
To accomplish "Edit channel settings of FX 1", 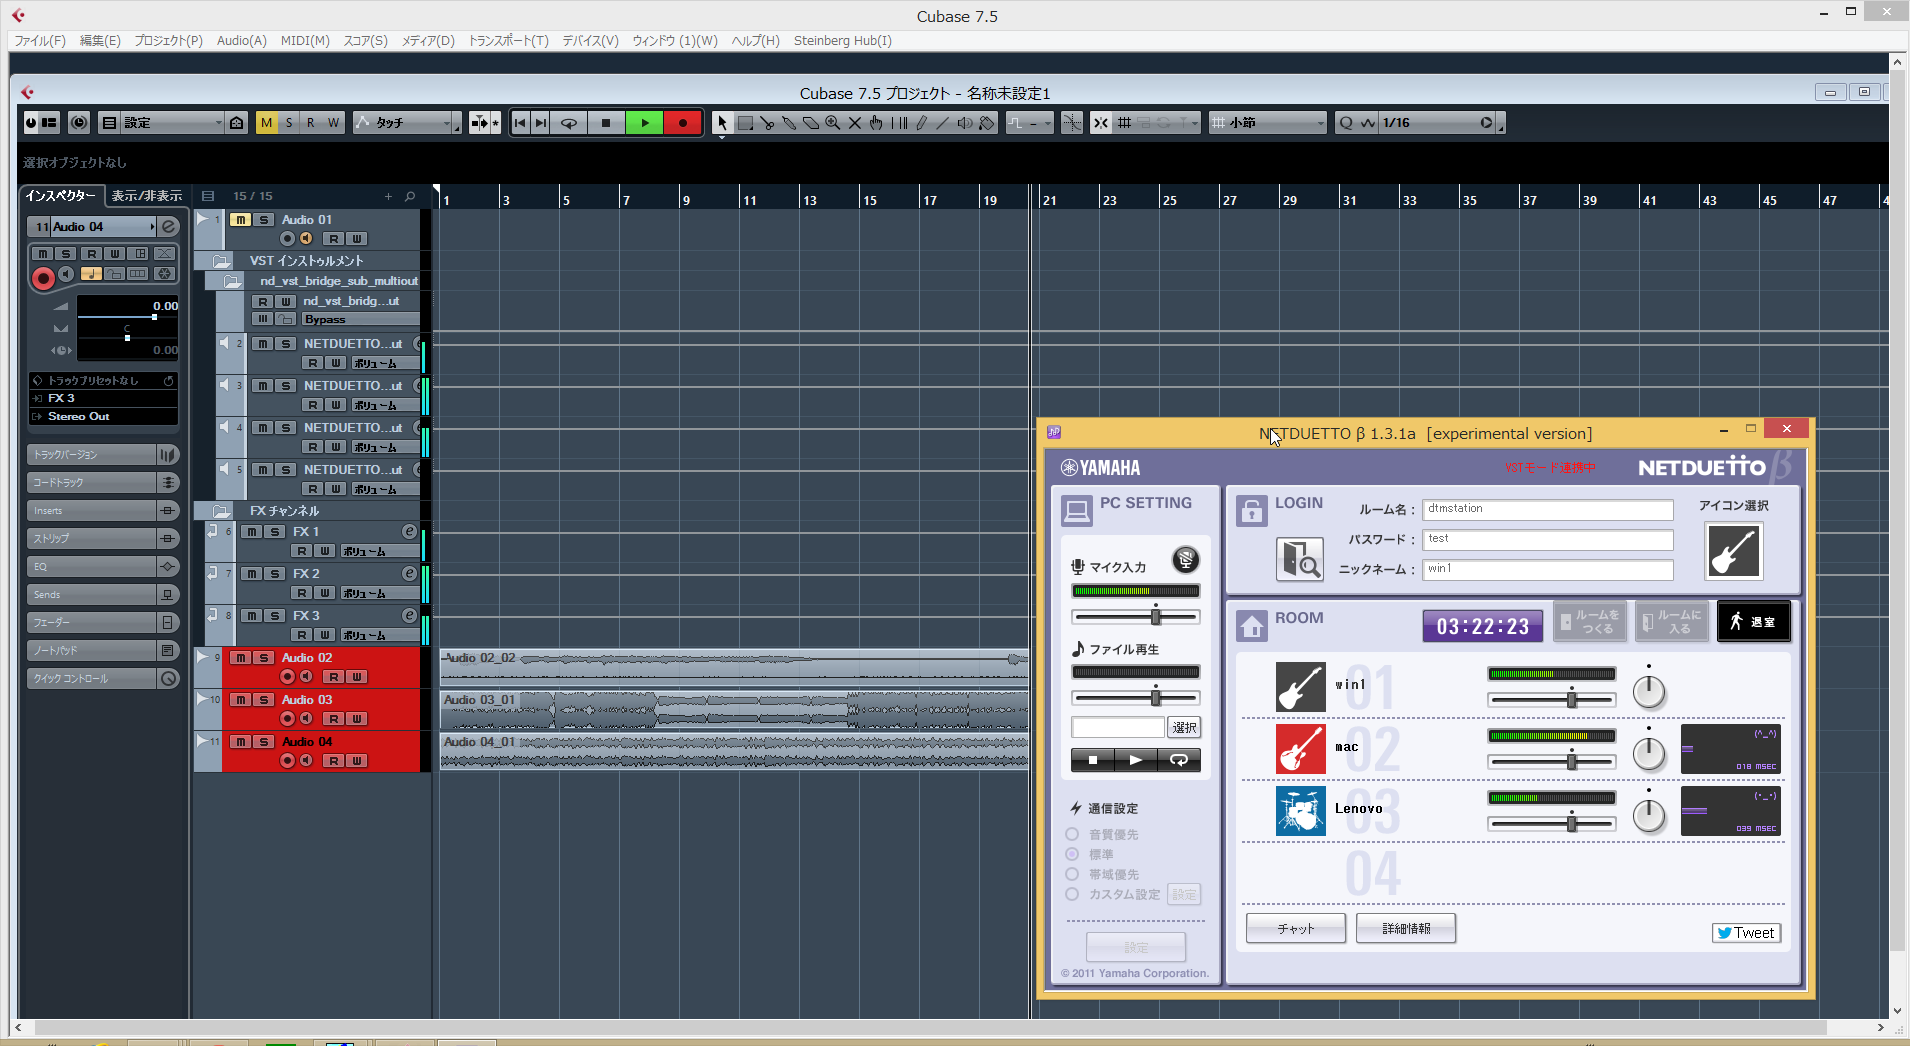I will (x=409, y=532).
